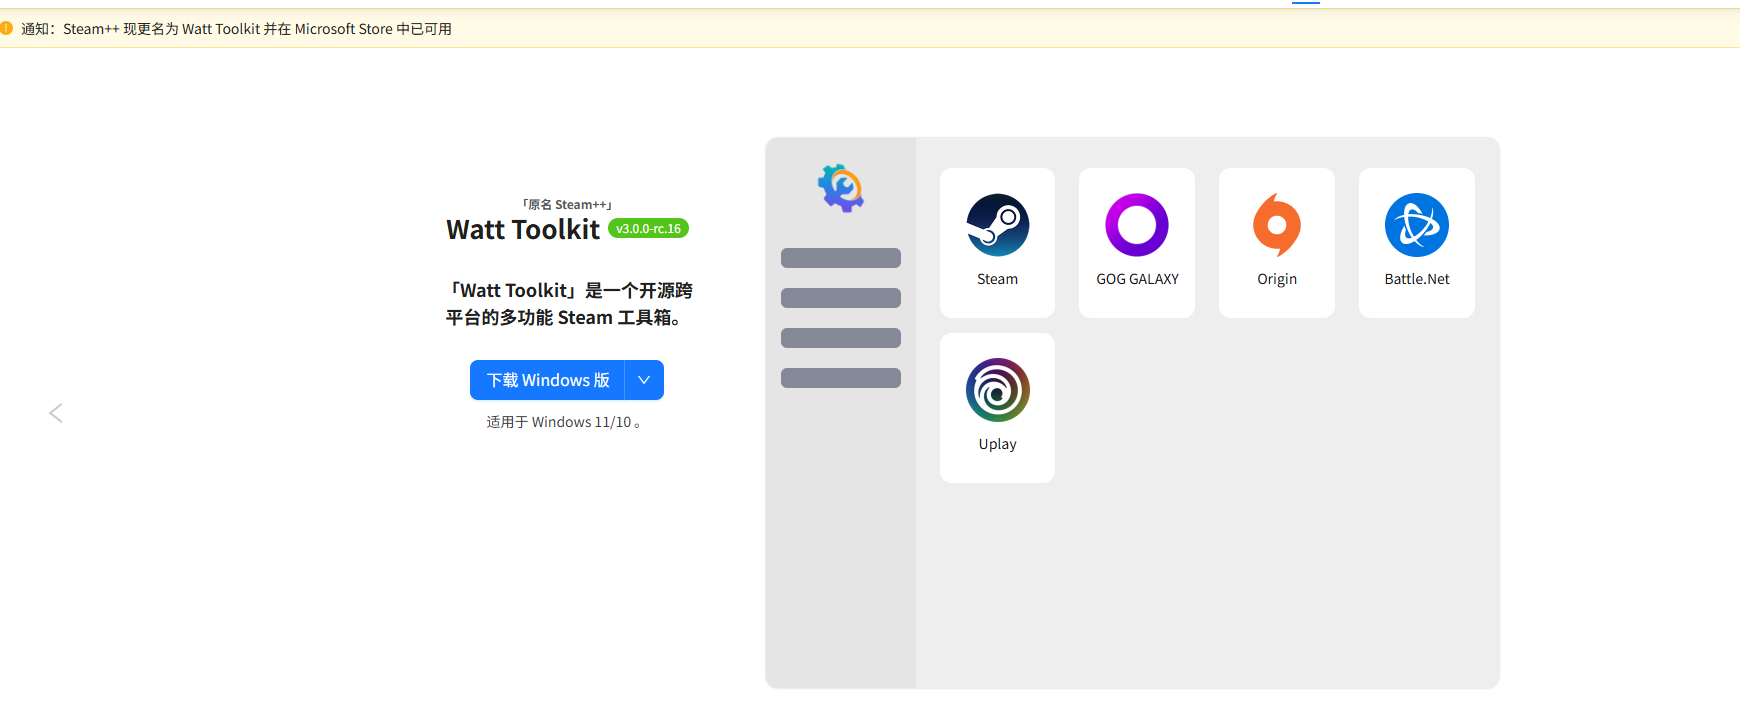Click the GOG GALAXY card label
Screen dimensions: 1740x719
(1137, 279)
